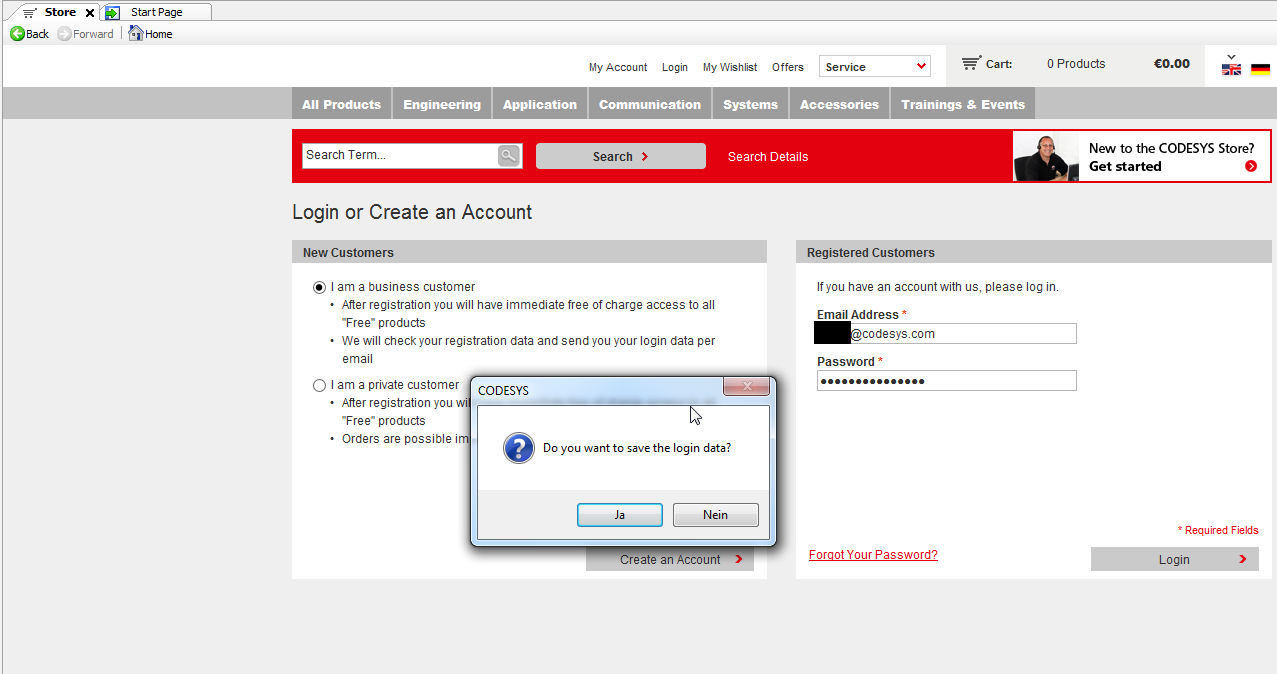The image size is (1277, 674).
Task: Click the red Get started arrow icon
Action: 1251,166
